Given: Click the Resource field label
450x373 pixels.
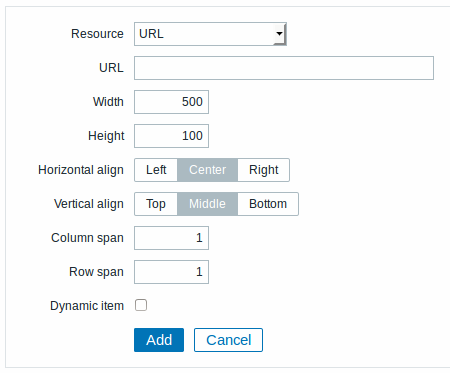Looking at the screenshot, I should click(x=97, y=34).
